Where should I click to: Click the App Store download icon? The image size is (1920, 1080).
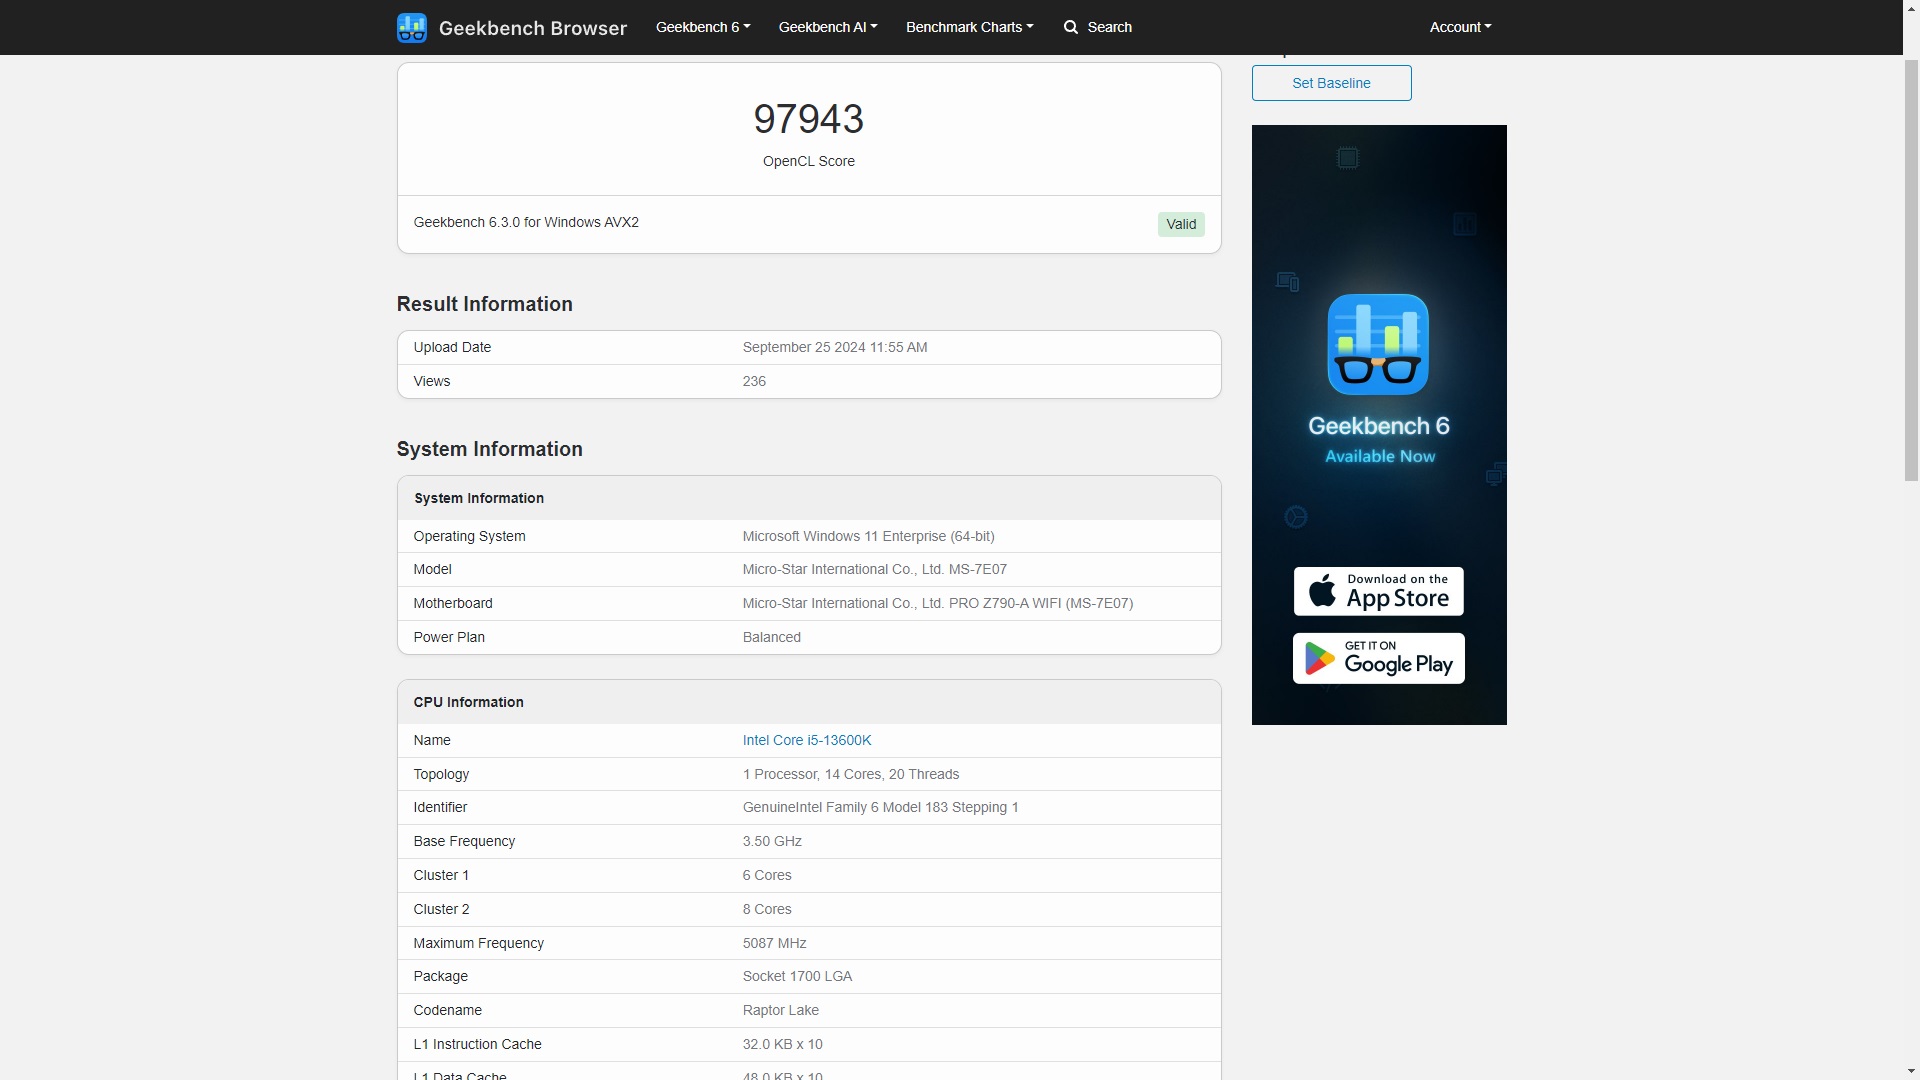1379,591
